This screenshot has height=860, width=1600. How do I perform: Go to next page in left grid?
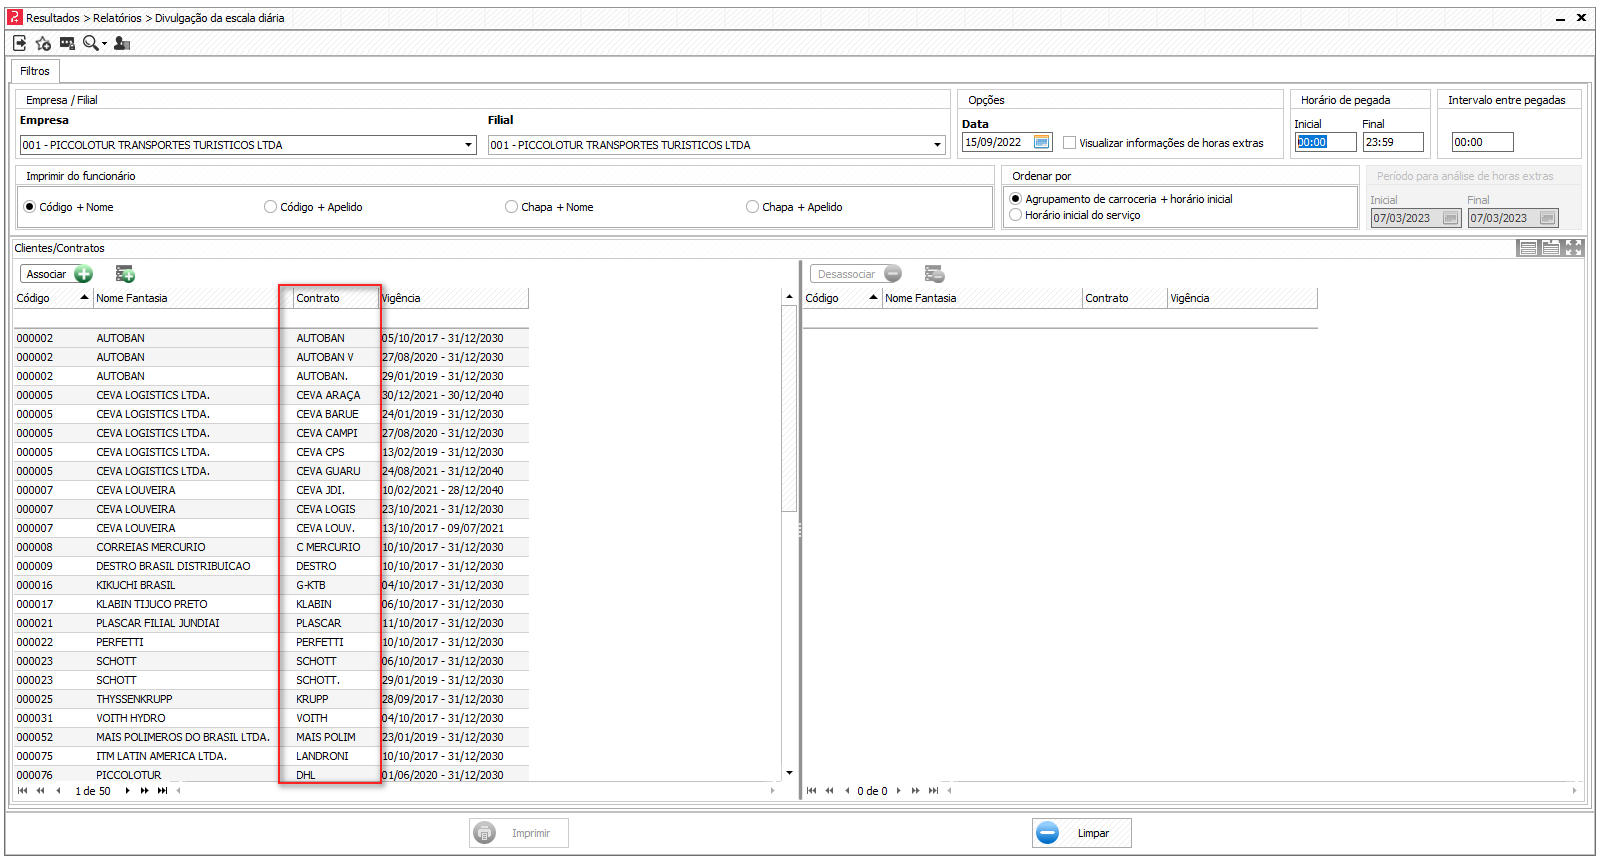pos(145,791)
